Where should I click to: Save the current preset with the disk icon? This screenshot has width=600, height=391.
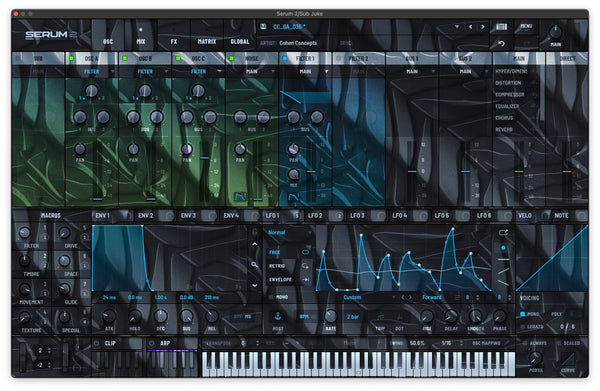[263, 26]
